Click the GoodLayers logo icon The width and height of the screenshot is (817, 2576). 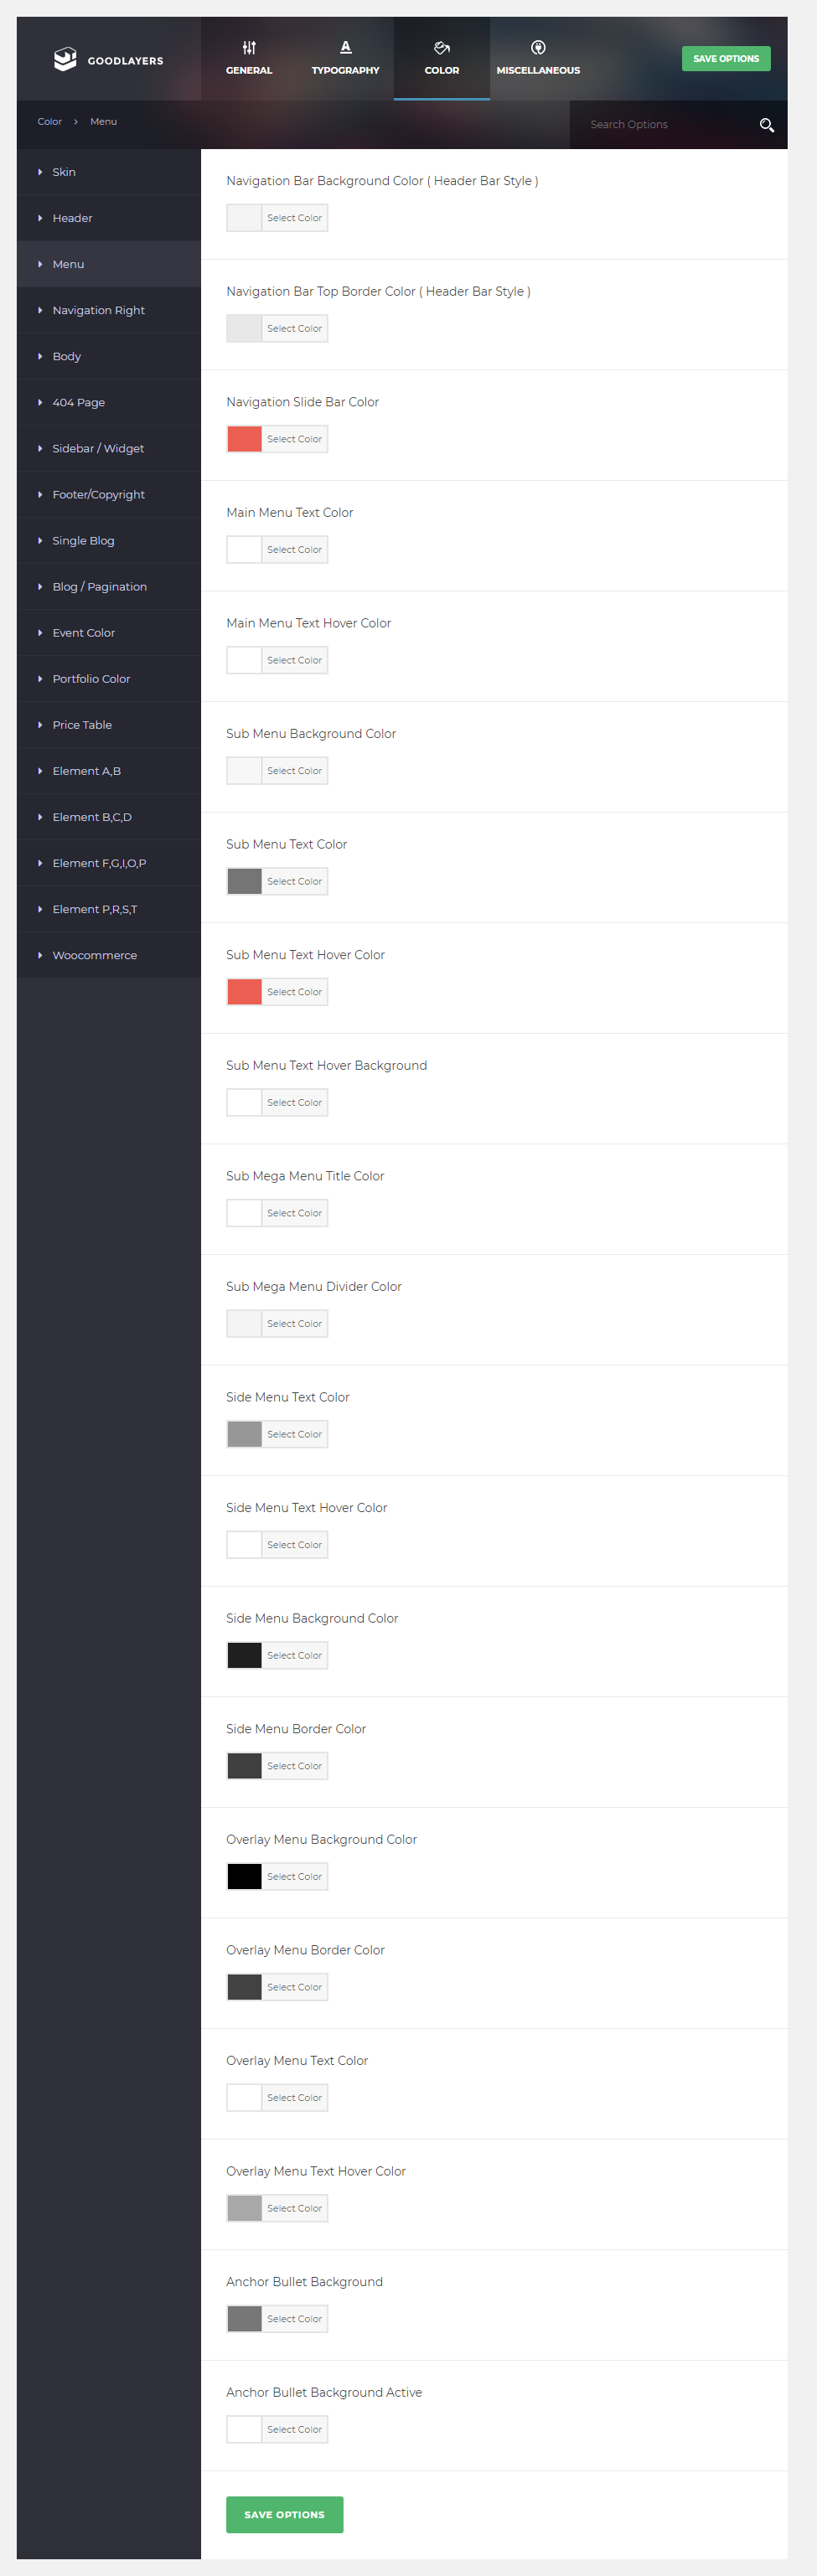(x=65, y=59)
